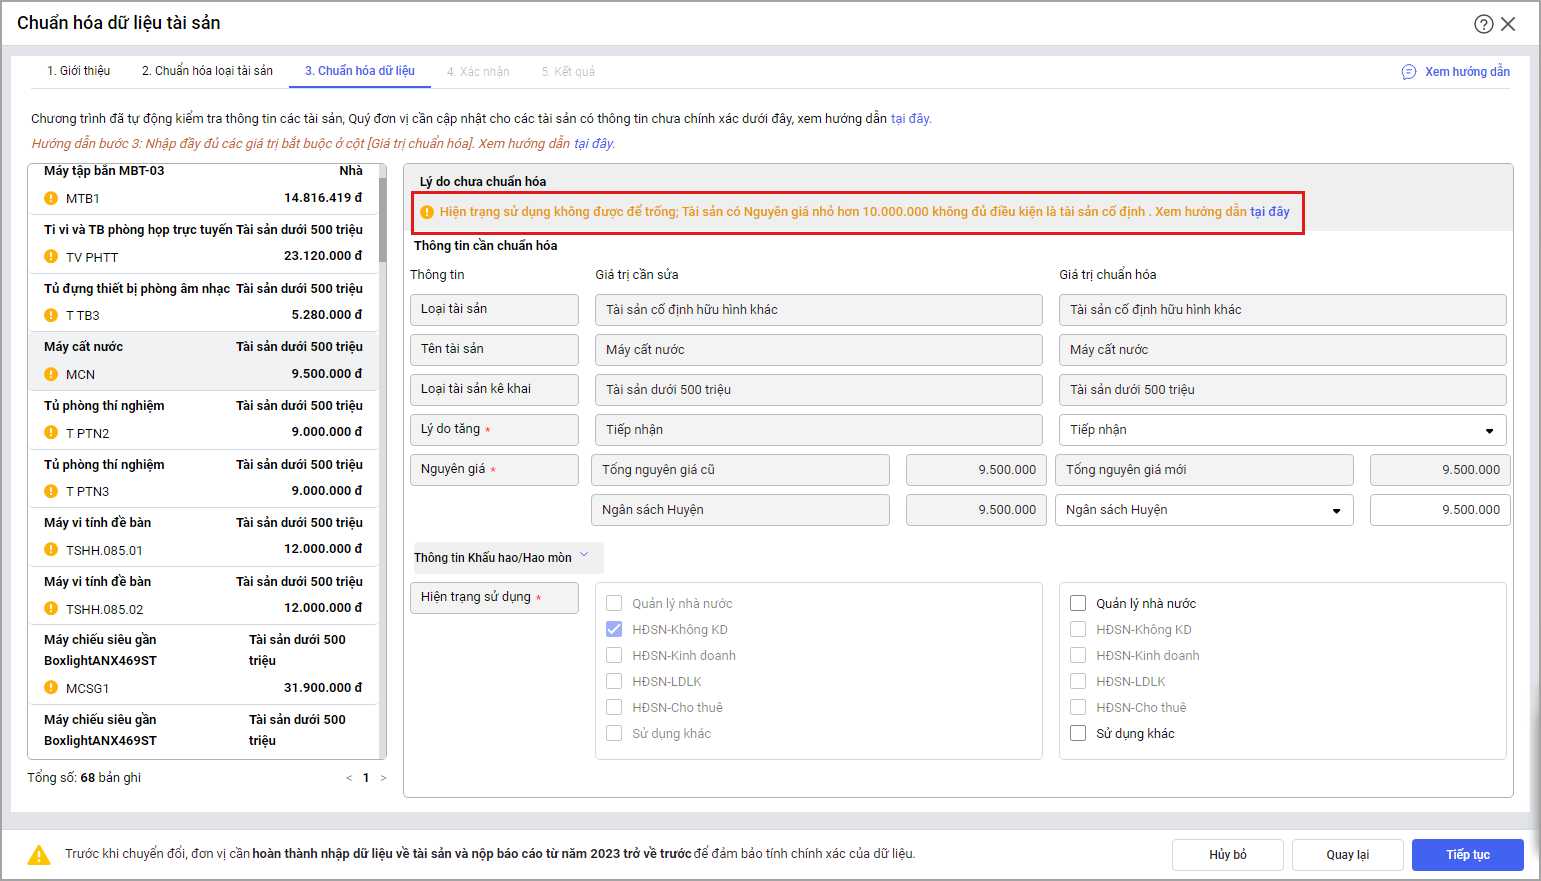Image resolution: width=1541 pixels, height=881 pixels.
Task: Check Sử dụng khác in chuẩn hóa column
Action: 1078,733
